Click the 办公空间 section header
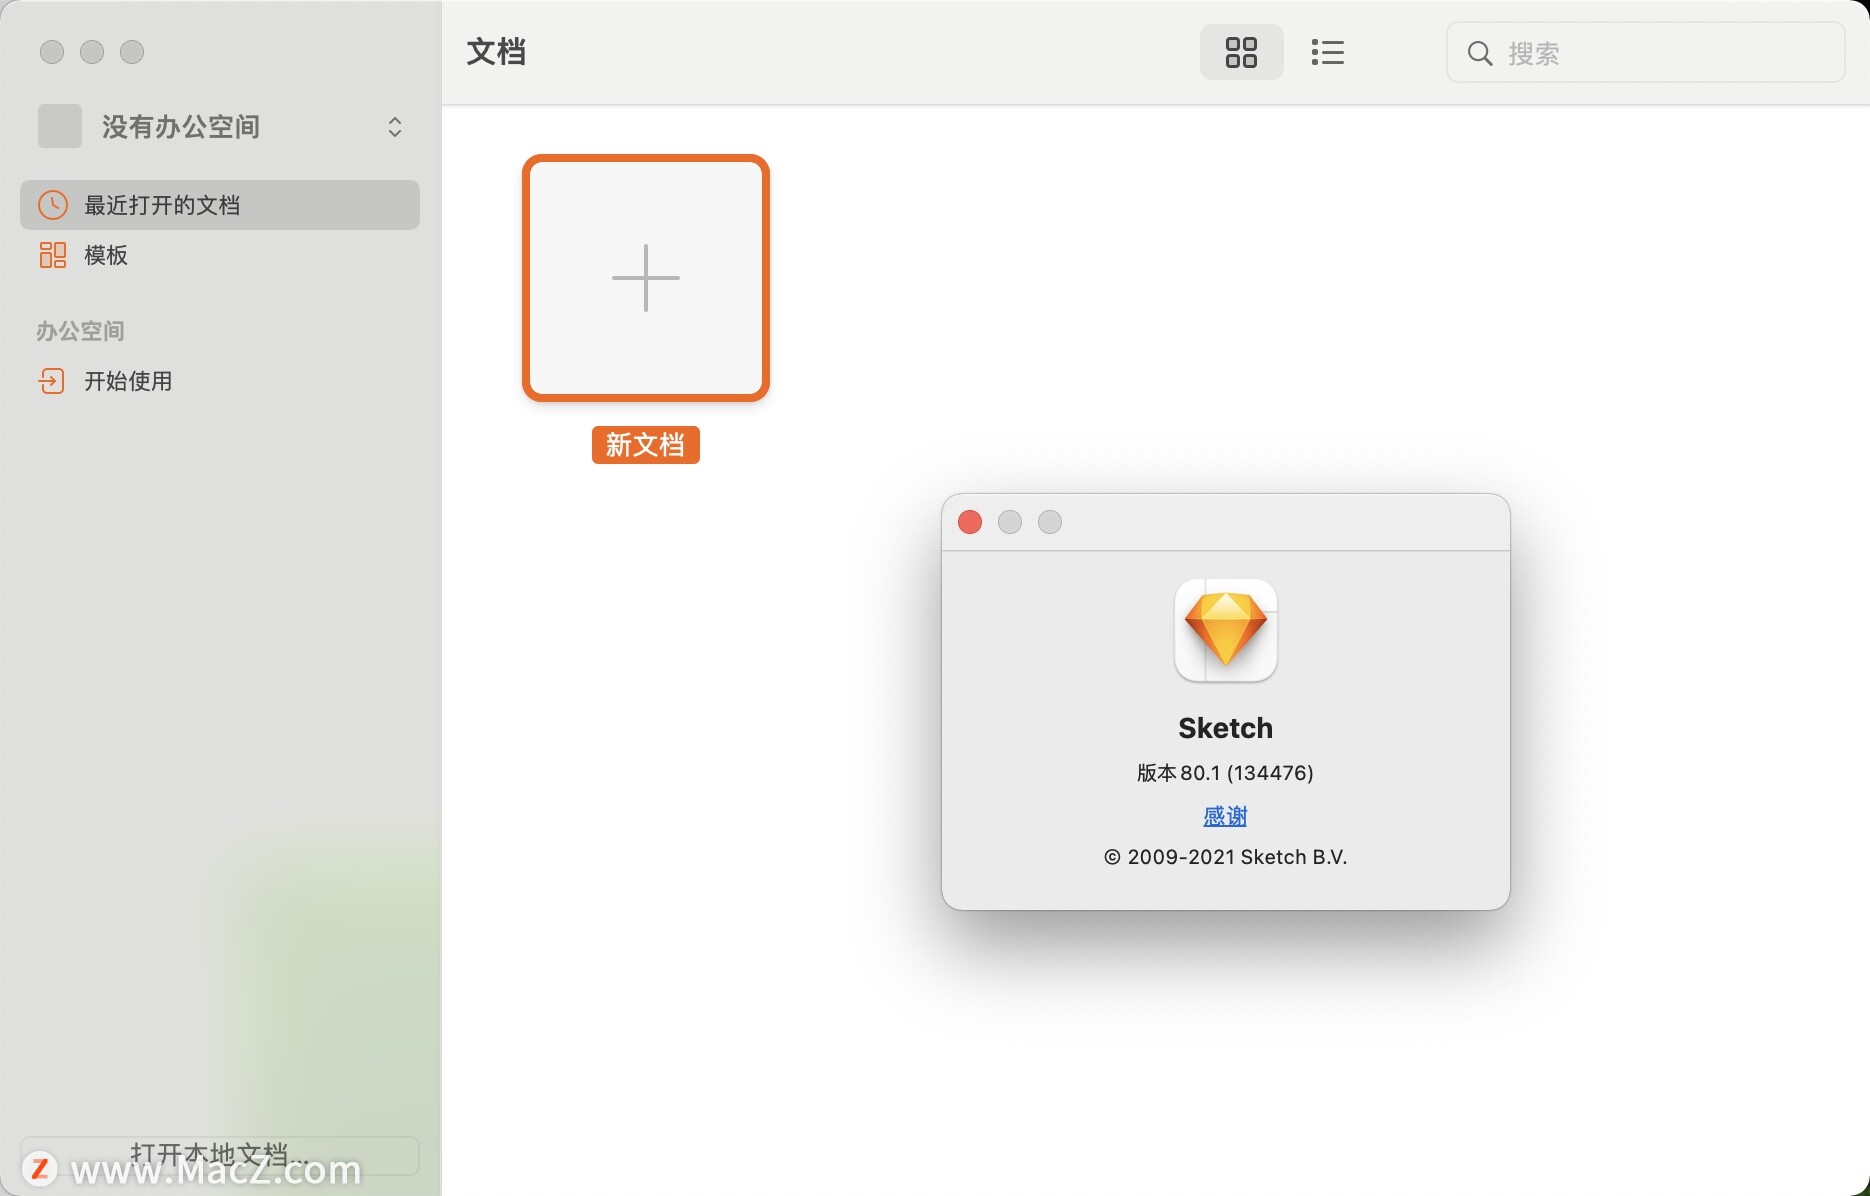 tap(80, 331)
